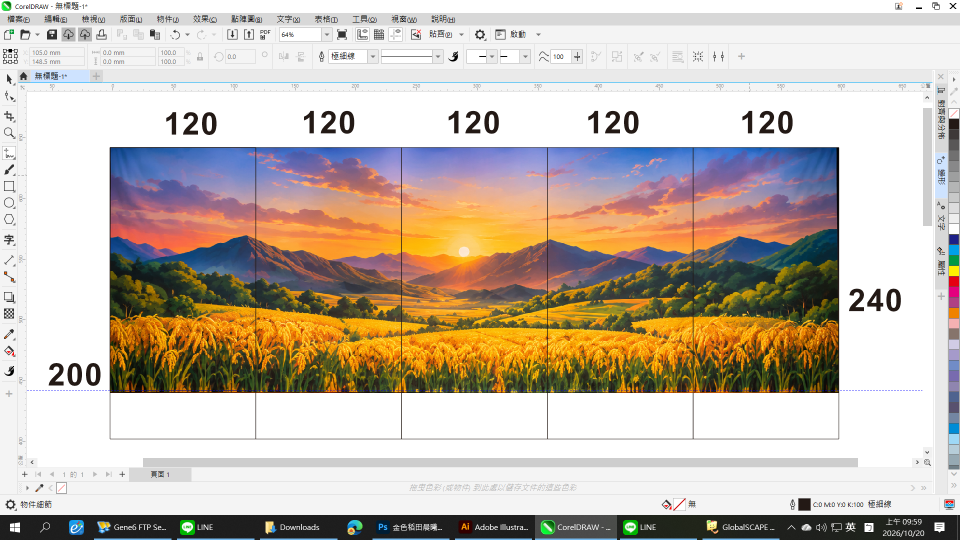The width and height of the screenshot is (960, 540).
Task: Switch to the 頁面 1 page tab
Action: point(160,474)
